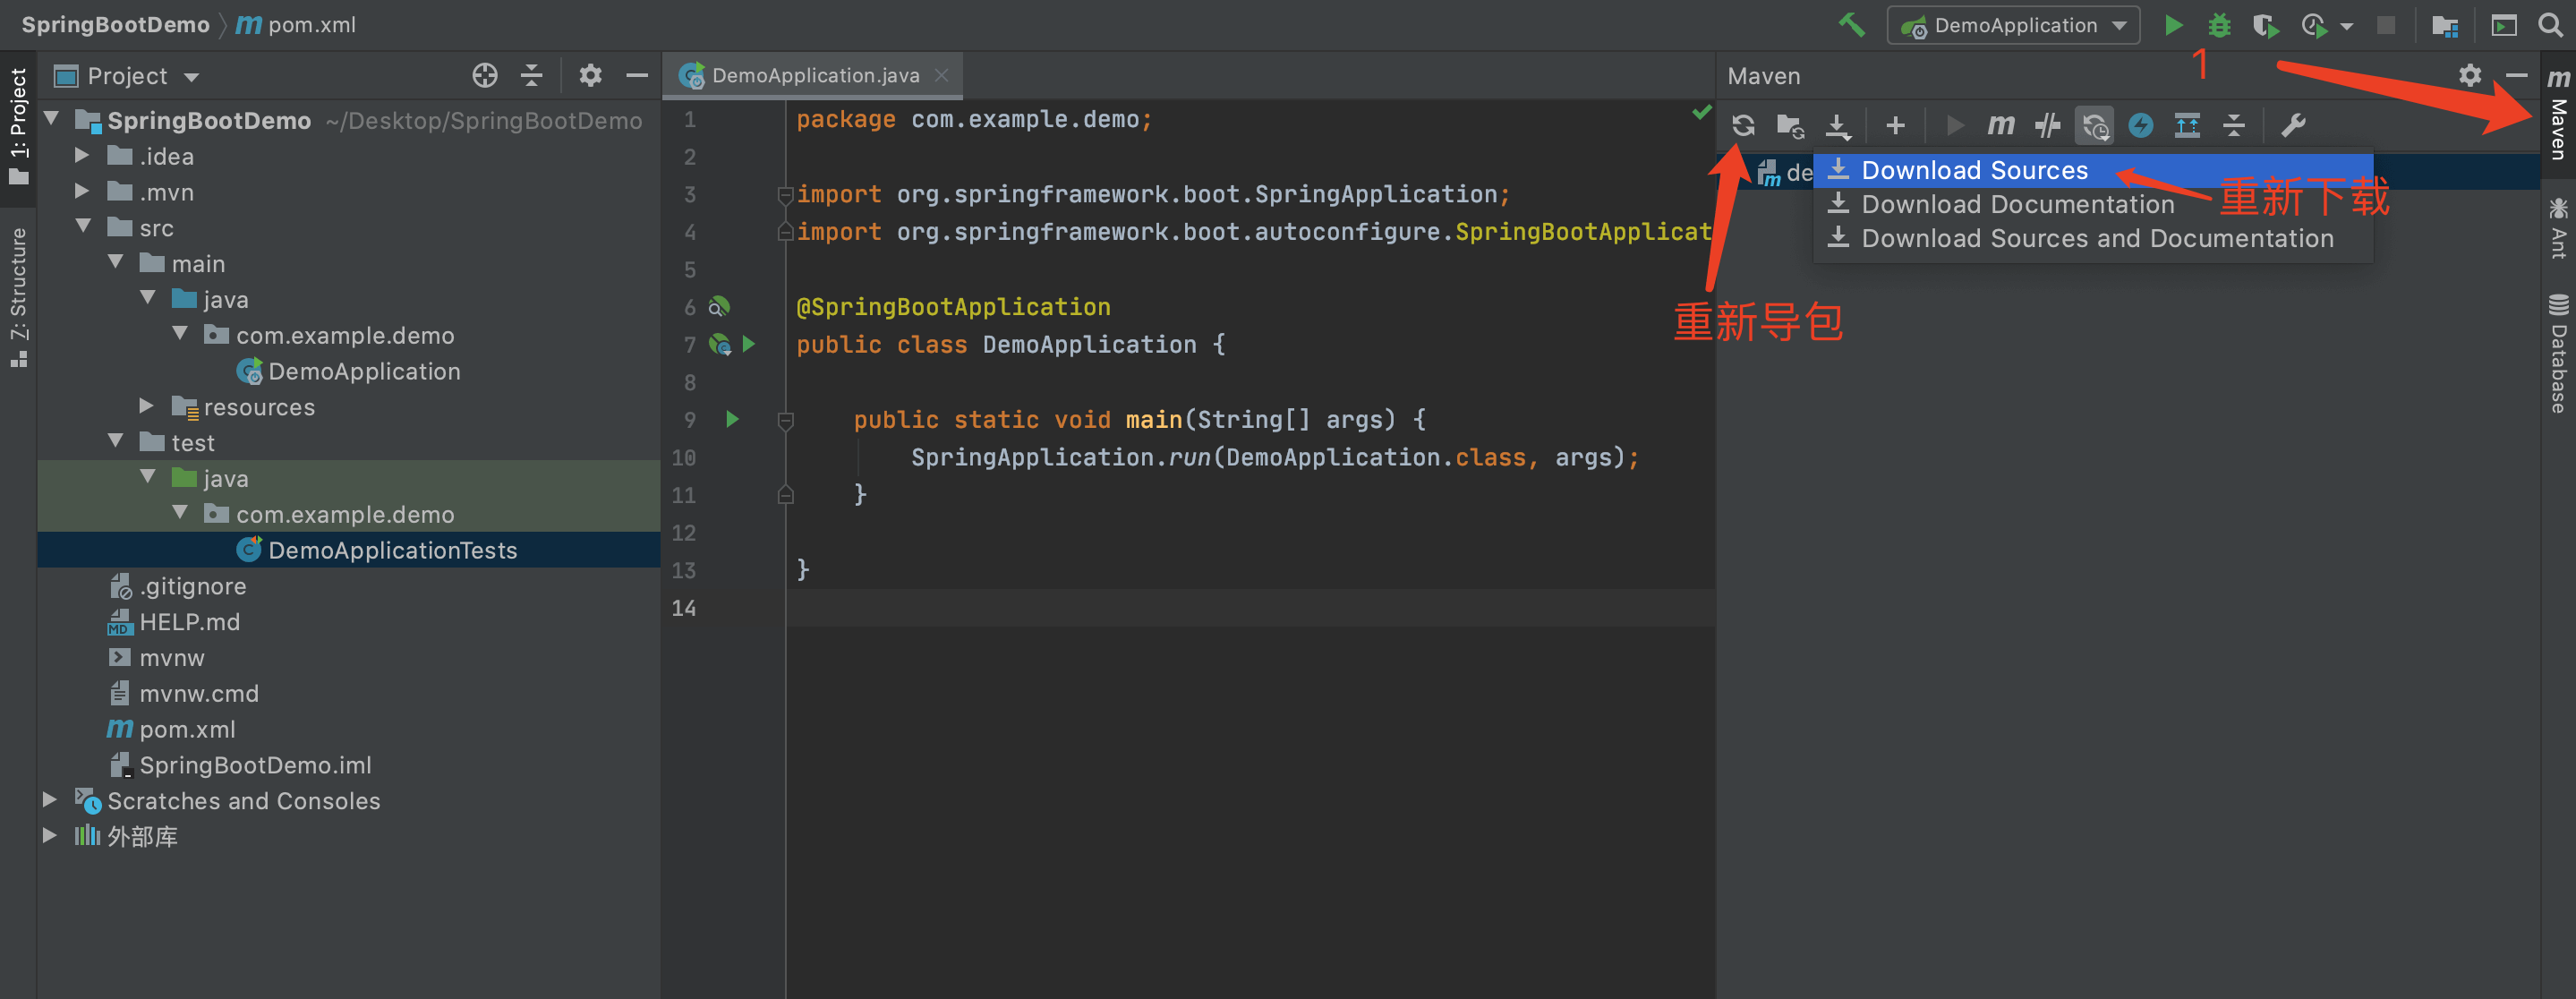Collapse All in the Project panel
This screenshot has width=2576, height=999.
(x=532, y=75)
